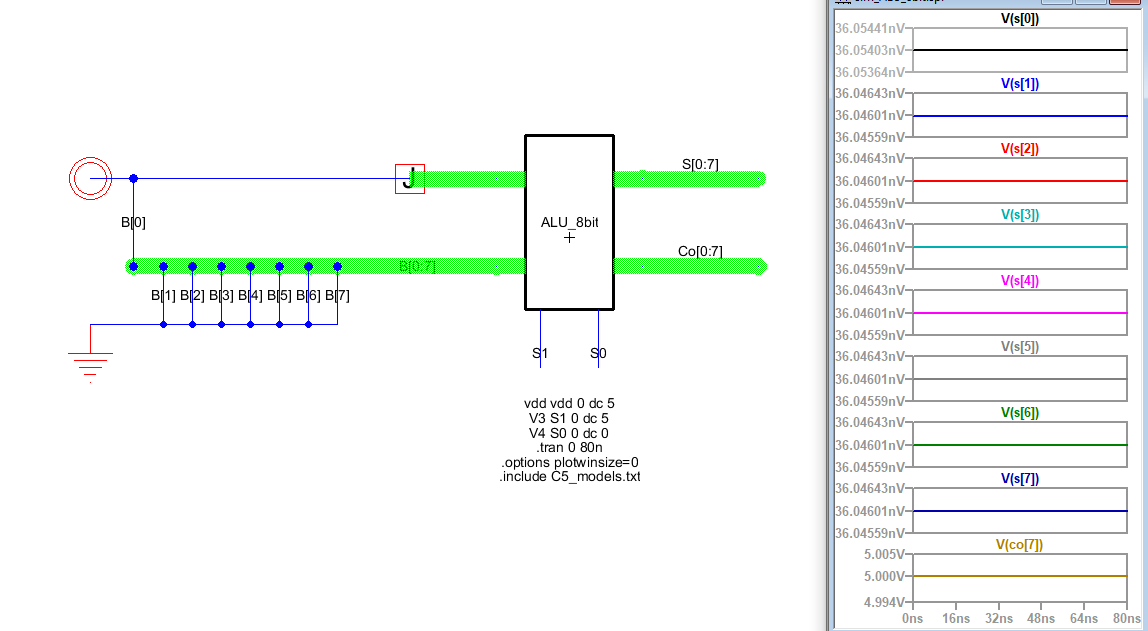Screen dimensions: 1148x631
Task: Select the red V(s[2]) trace label
Action: click(1019, 149)
